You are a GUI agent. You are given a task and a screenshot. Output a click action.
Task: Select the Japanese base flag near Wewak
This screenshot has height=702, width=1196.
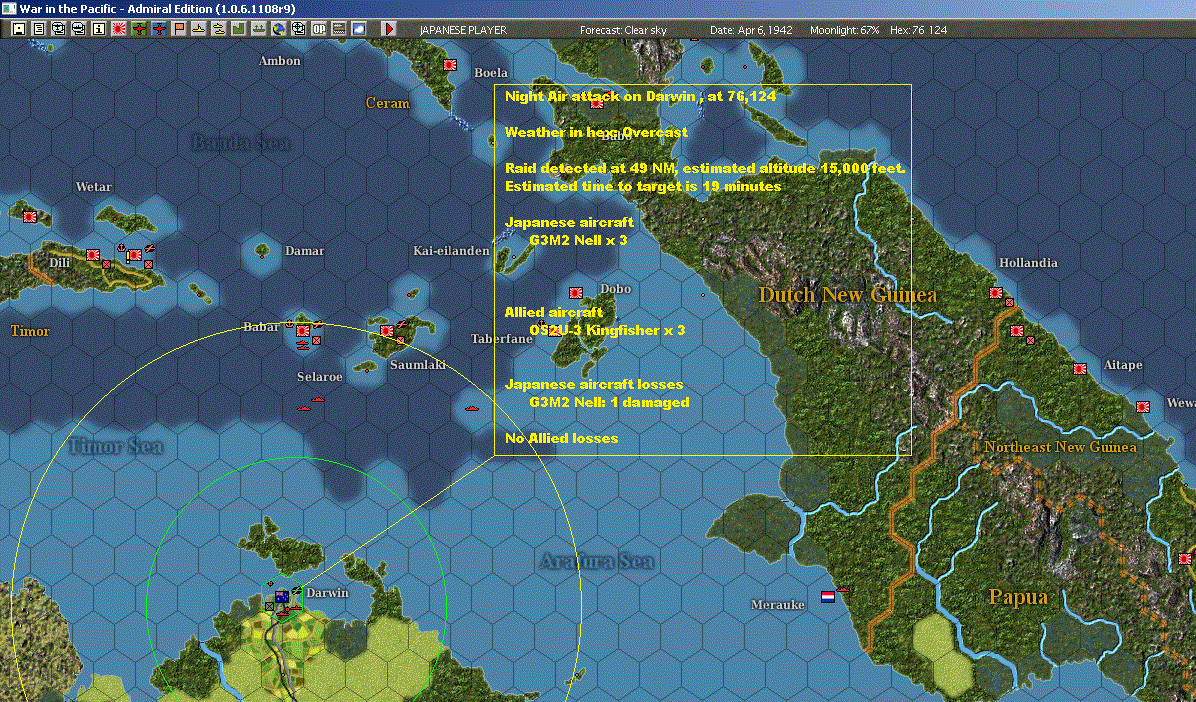(1143, 407)
